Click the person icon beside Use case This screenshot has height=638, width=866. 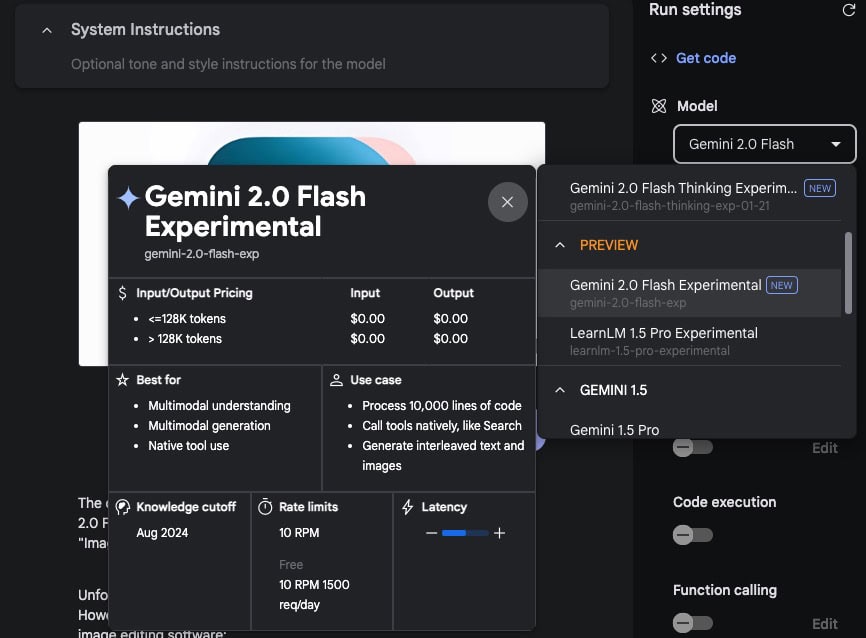coord(336,380)
